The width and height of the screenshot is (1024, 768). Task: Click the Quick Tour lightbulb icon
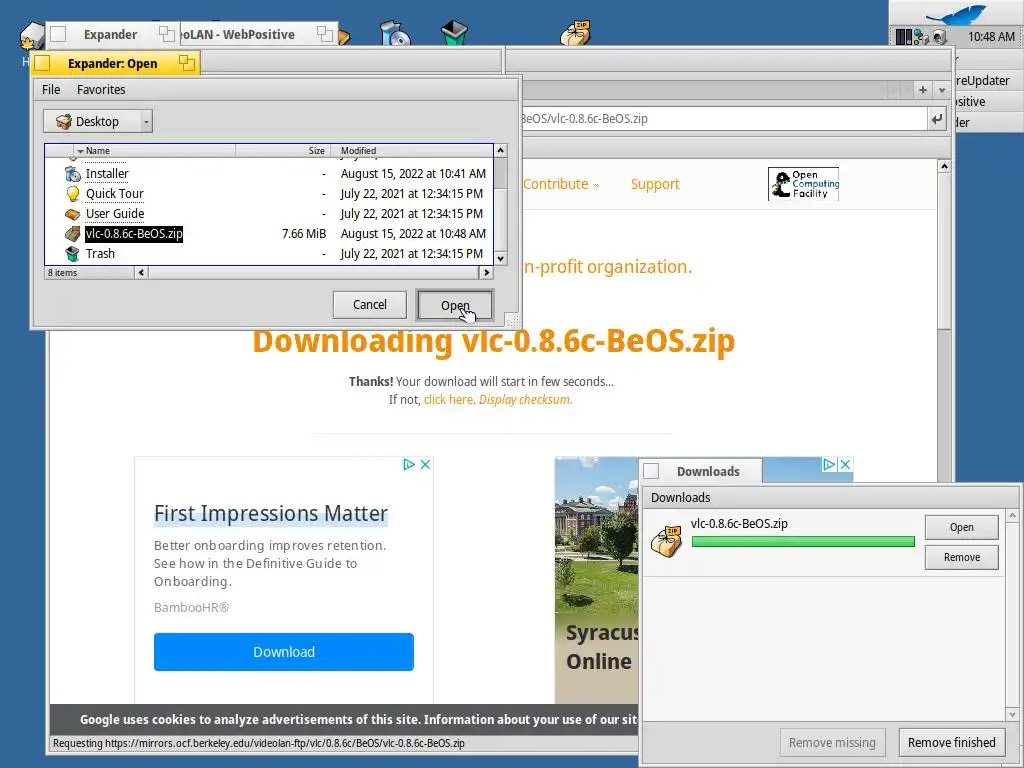click(x=72, y=193)
